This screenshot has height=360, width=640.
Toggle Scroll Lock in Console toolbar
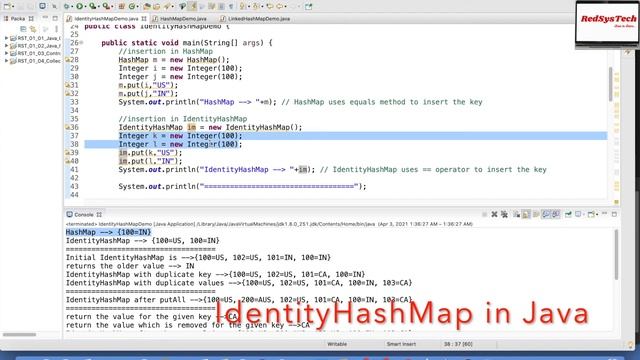pos(526,214)
